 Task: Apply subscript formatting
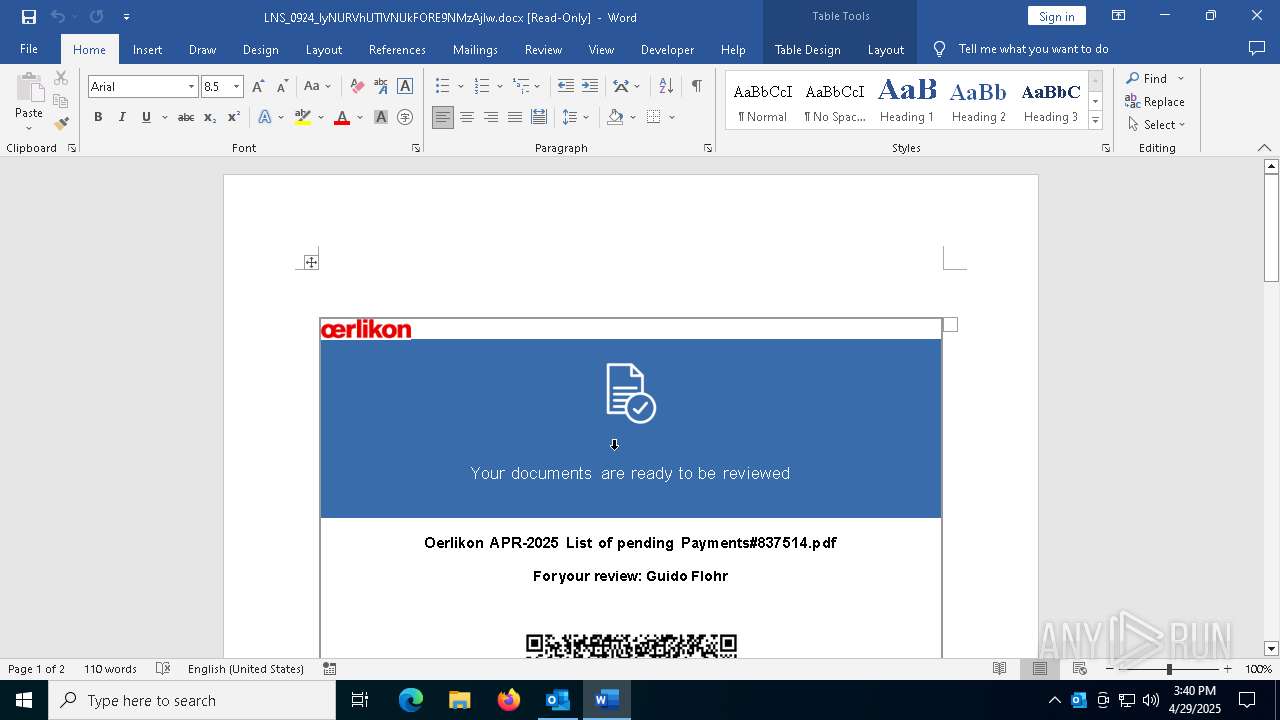click(x=210, y=117)
